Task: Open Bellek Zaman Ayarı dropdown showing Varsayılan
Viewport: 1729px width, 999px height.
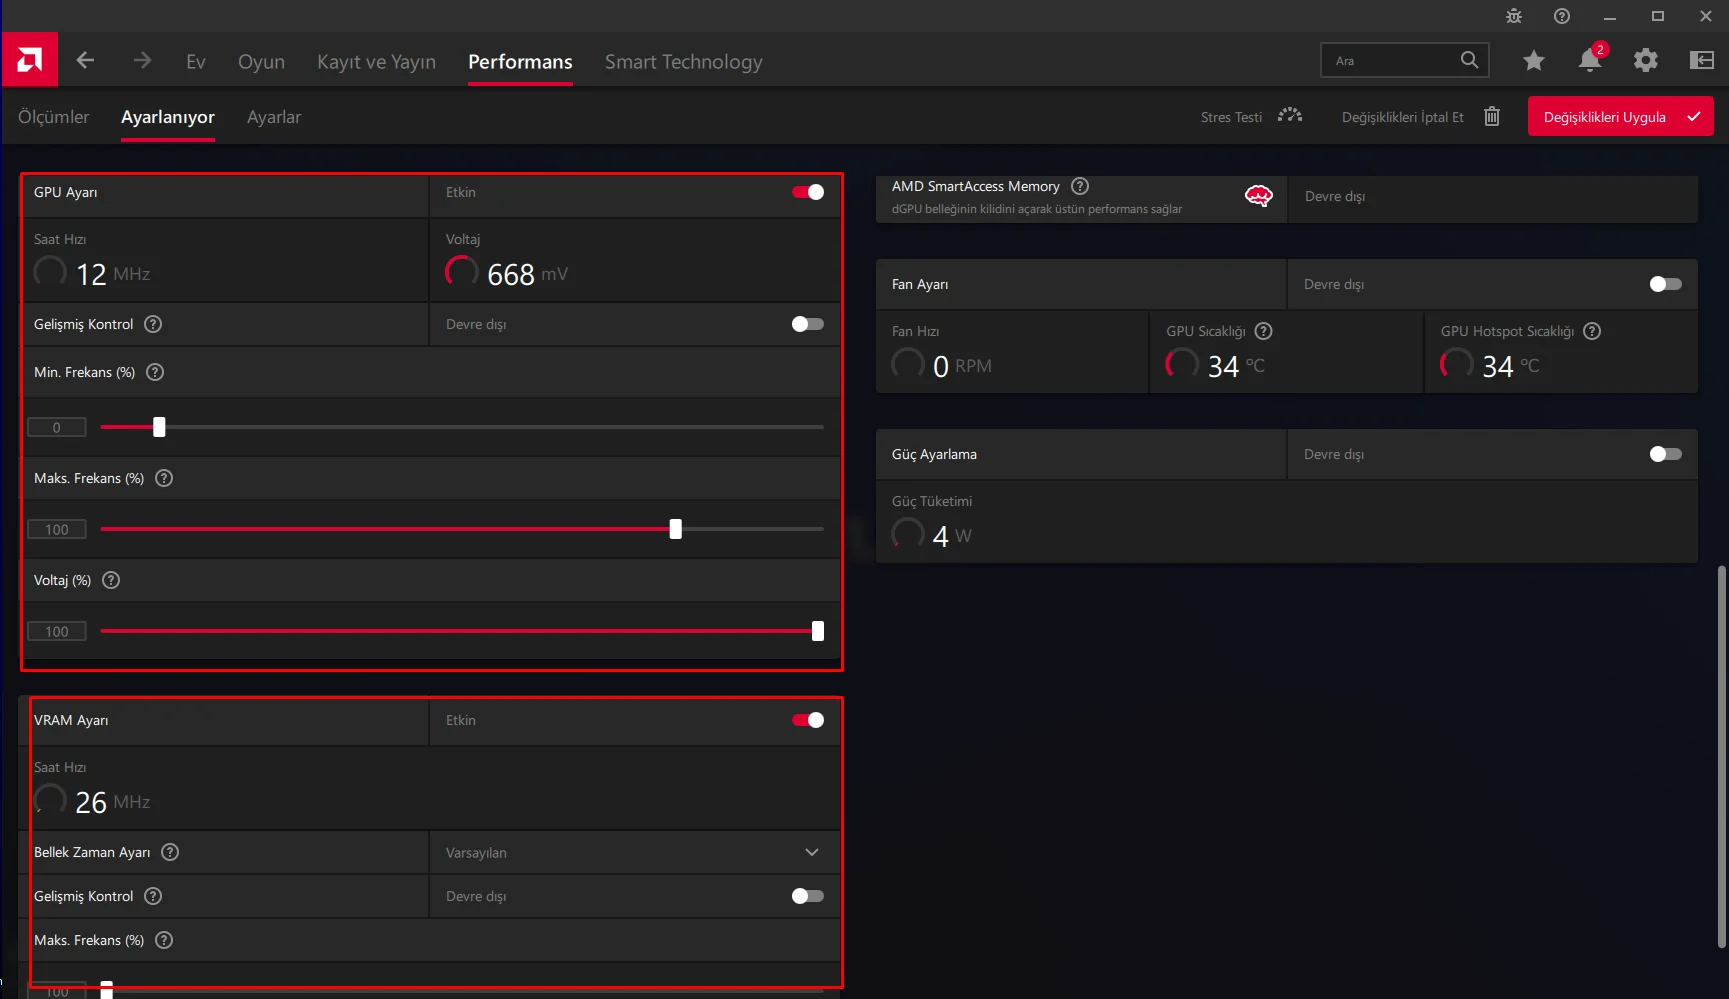Action: point(635,852)
